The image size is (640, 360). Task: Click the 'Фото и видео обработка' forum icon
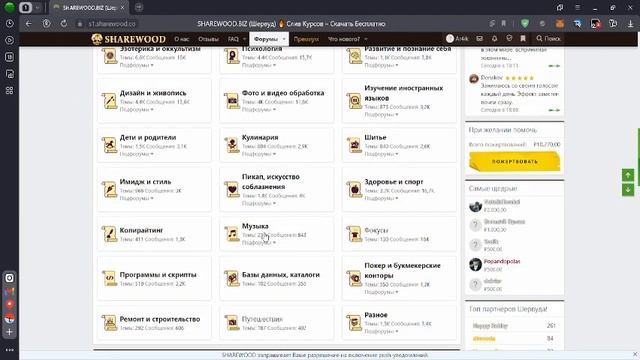[x=232, y=101]
